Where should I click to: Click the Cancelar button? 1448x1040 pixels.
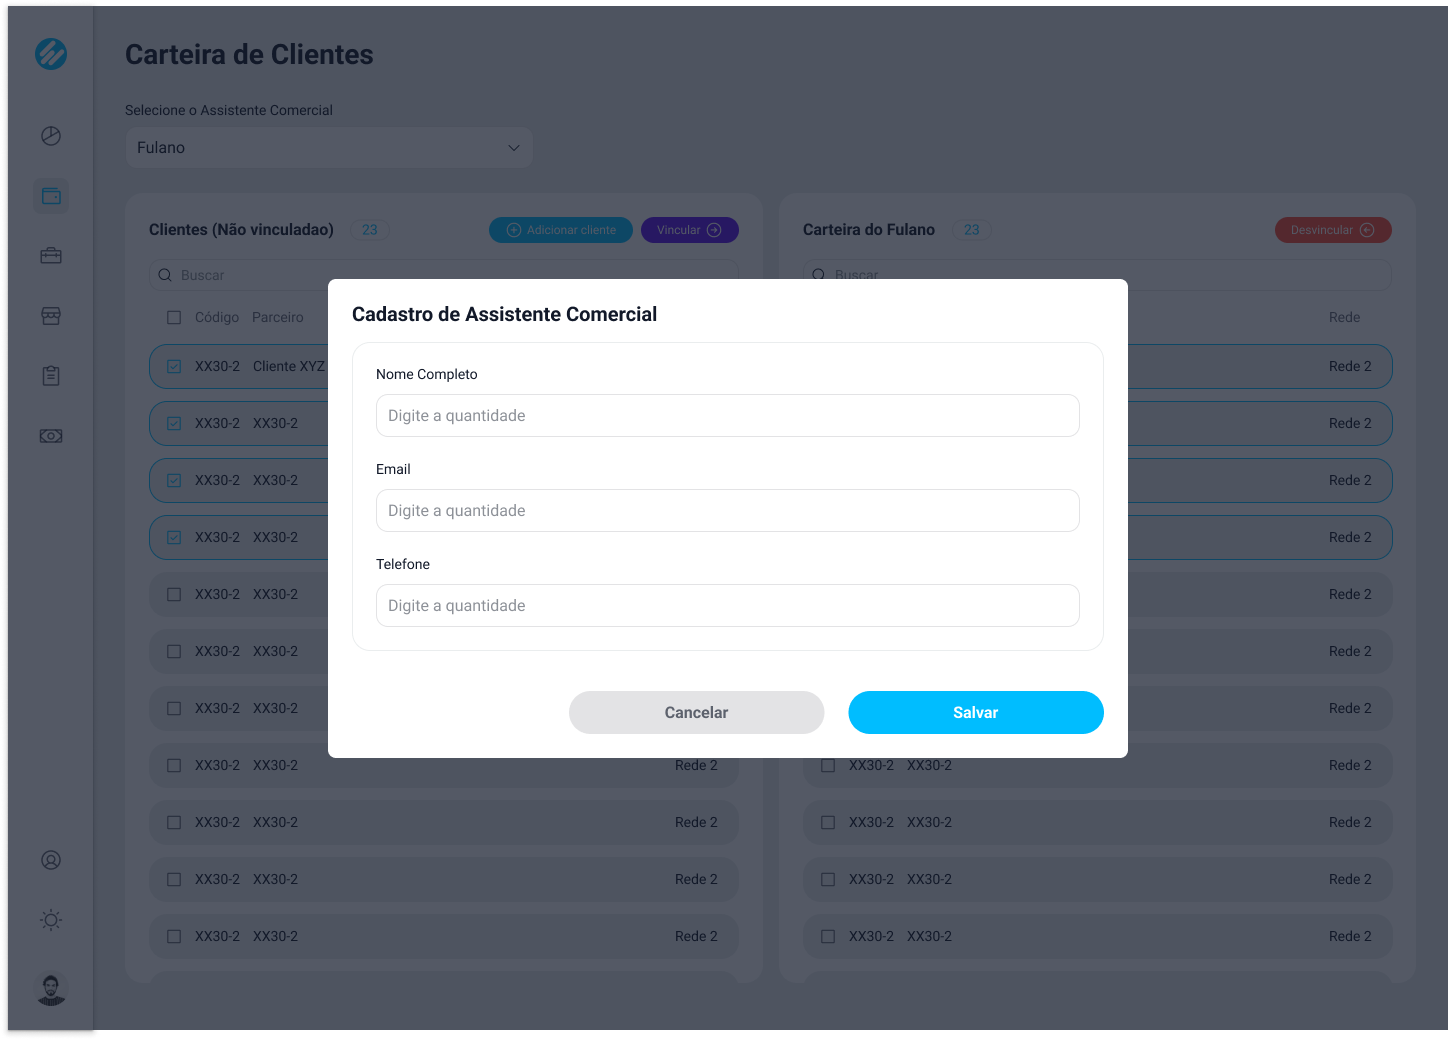(696, 712)
